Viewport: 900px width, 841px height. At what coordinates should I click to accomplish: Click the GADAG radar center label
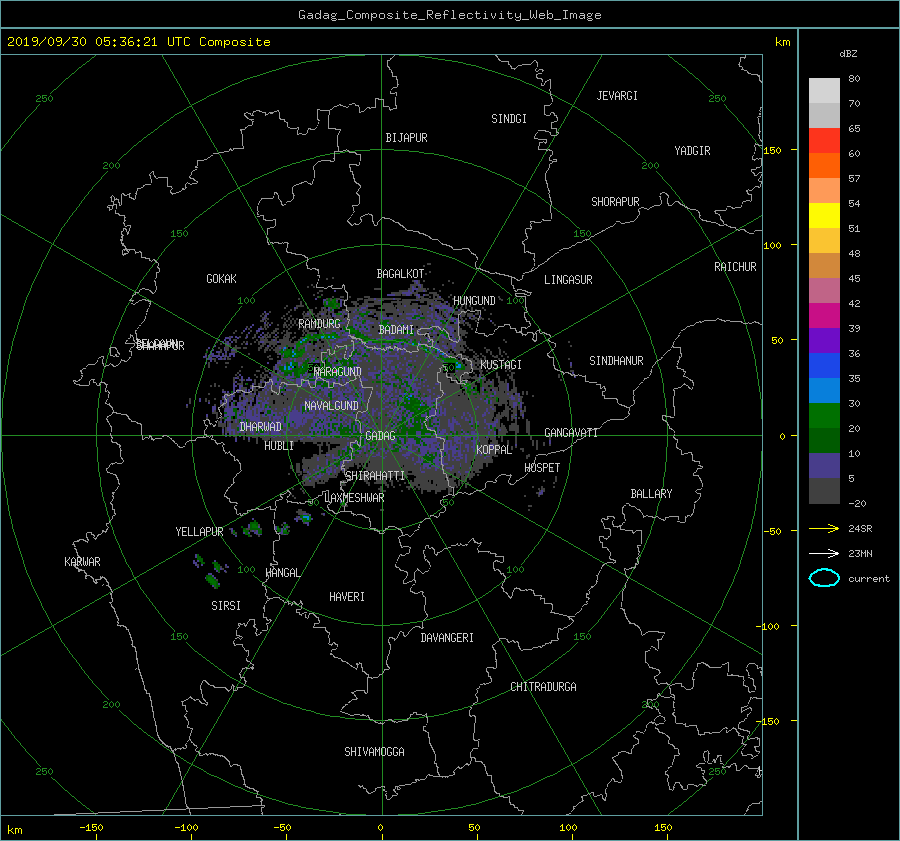[x=381, y=436]
